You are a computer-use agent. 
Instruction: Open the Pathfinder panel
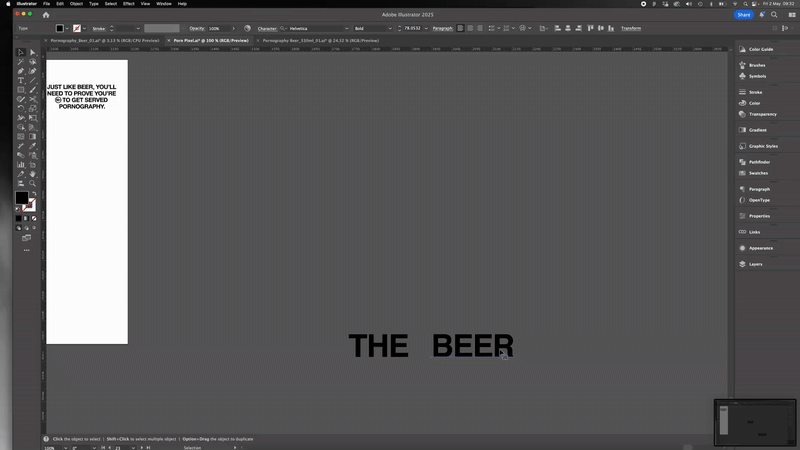point(759,162)
